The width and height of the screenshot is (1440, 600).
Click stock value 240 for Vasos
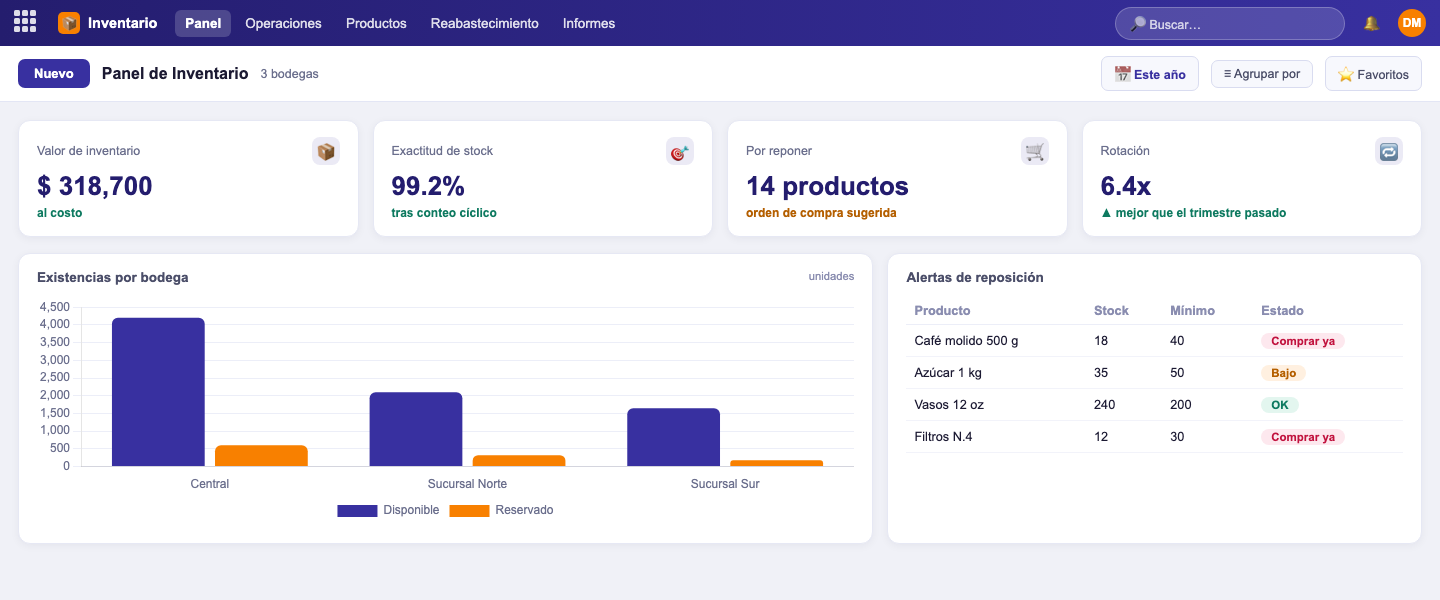(x=1105, y=405)
